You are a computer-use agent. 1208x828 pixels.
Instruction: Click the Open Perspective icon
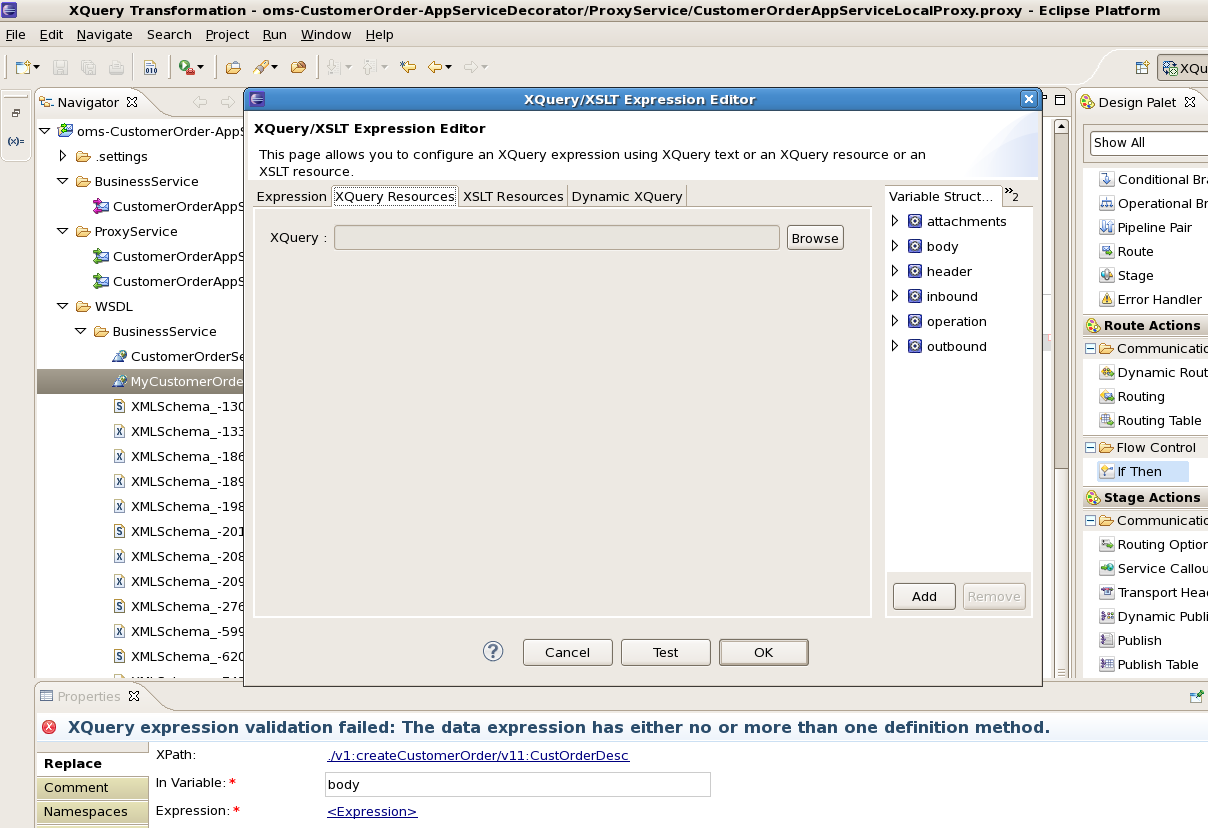(1142, 68)
